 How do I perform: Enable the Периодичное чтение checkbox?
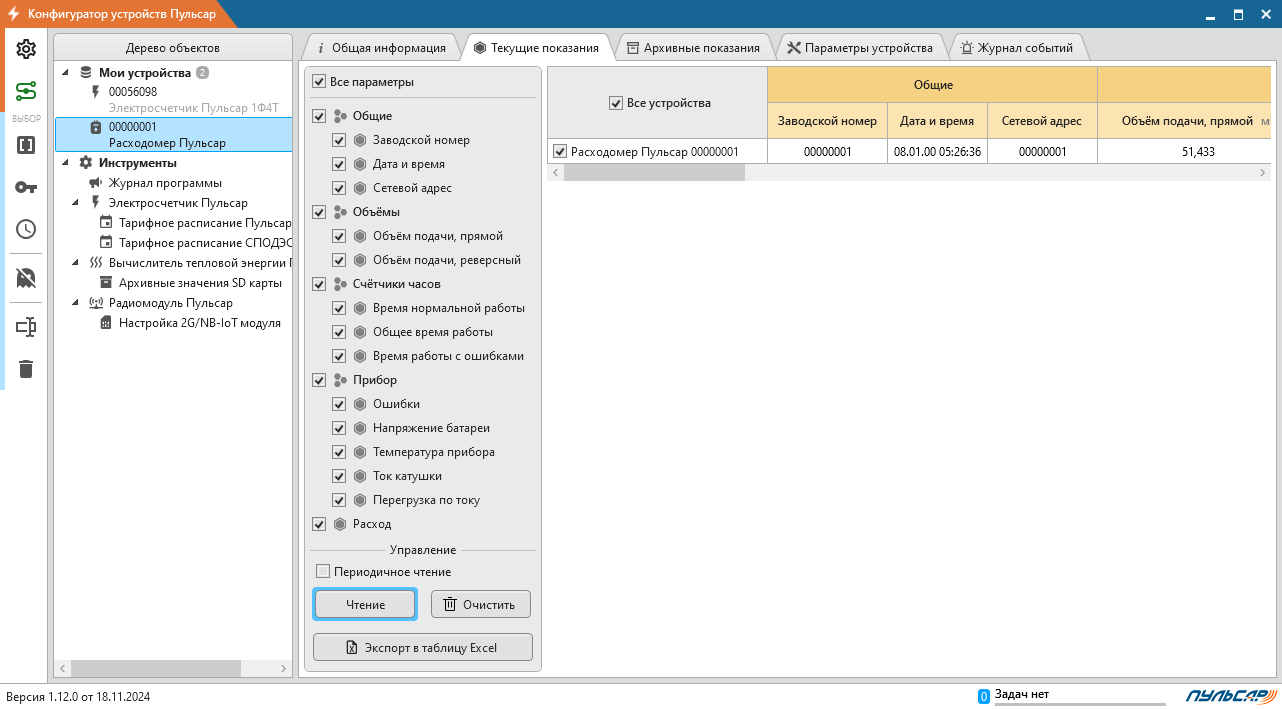pos(323,572)
